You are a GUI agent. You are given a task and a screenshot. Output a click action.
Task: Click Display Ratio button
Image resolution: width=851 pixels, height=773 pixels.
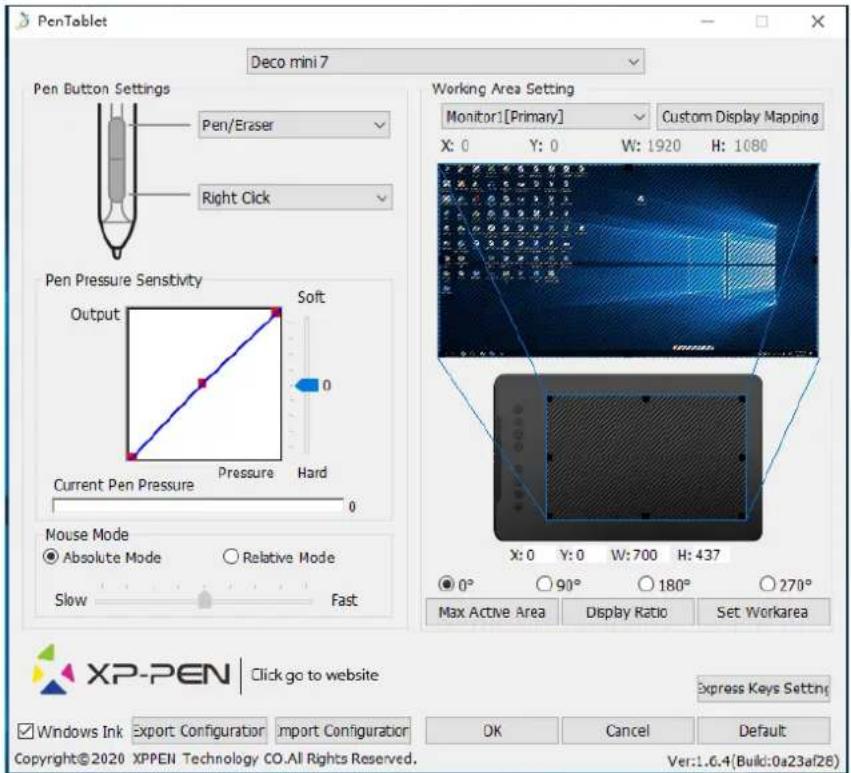627,612
